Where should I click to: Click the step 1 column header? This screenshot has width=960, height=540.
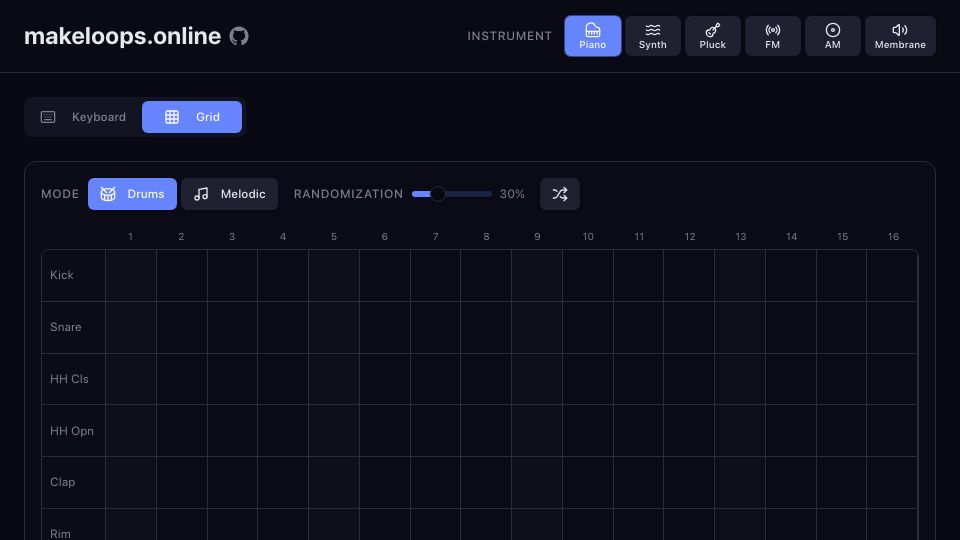click(130, 236)
